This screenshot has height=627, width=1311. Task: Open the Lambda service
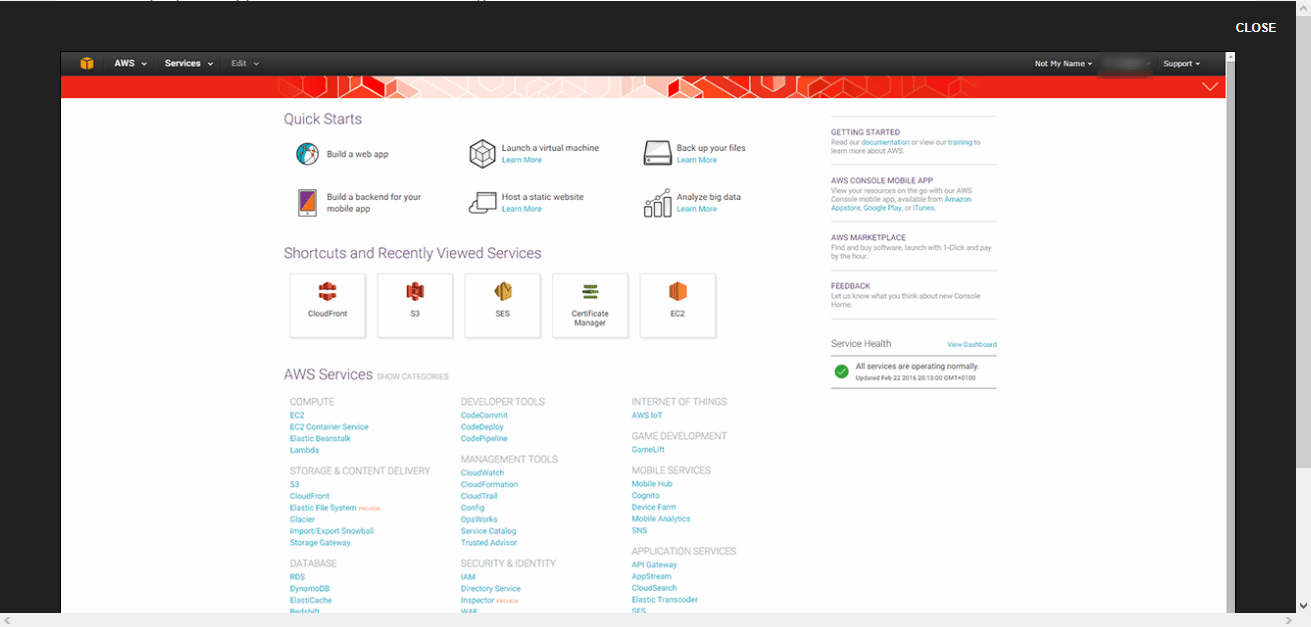[x=304, y=451]
